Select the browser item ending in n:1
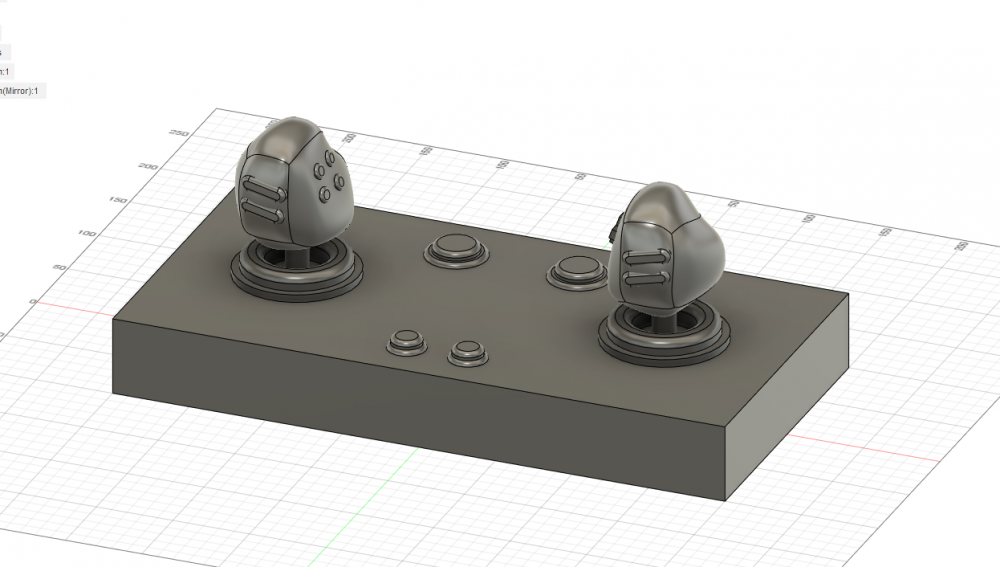Viewport: 1000px width, 567px height. click(6, 71)
